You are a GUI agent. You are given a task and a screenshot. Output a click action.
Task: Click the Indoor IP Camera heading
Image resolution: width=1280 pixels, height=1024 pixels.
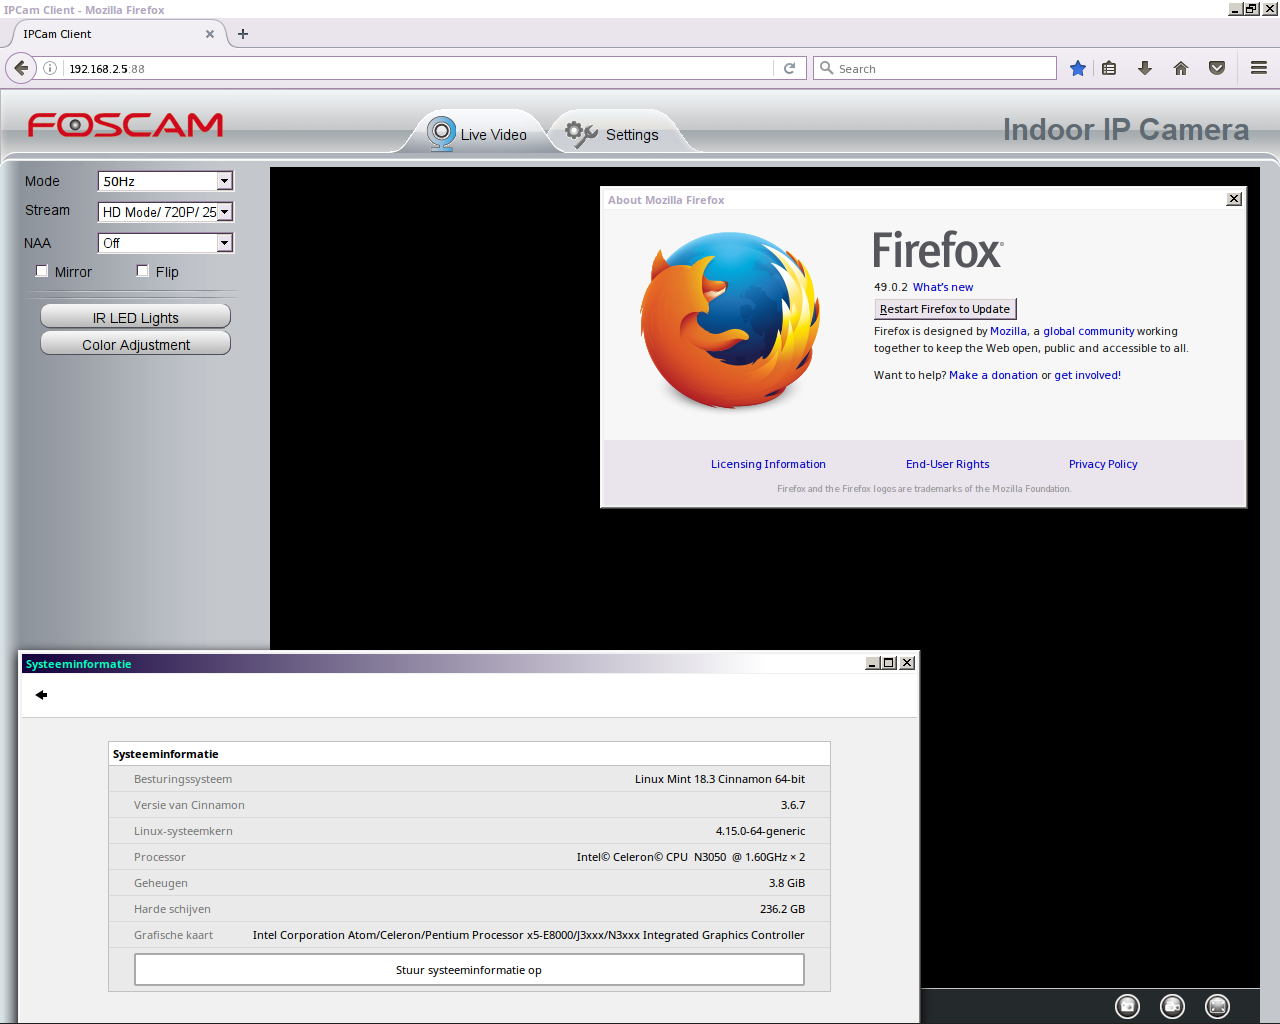(x=1126, y=130)
